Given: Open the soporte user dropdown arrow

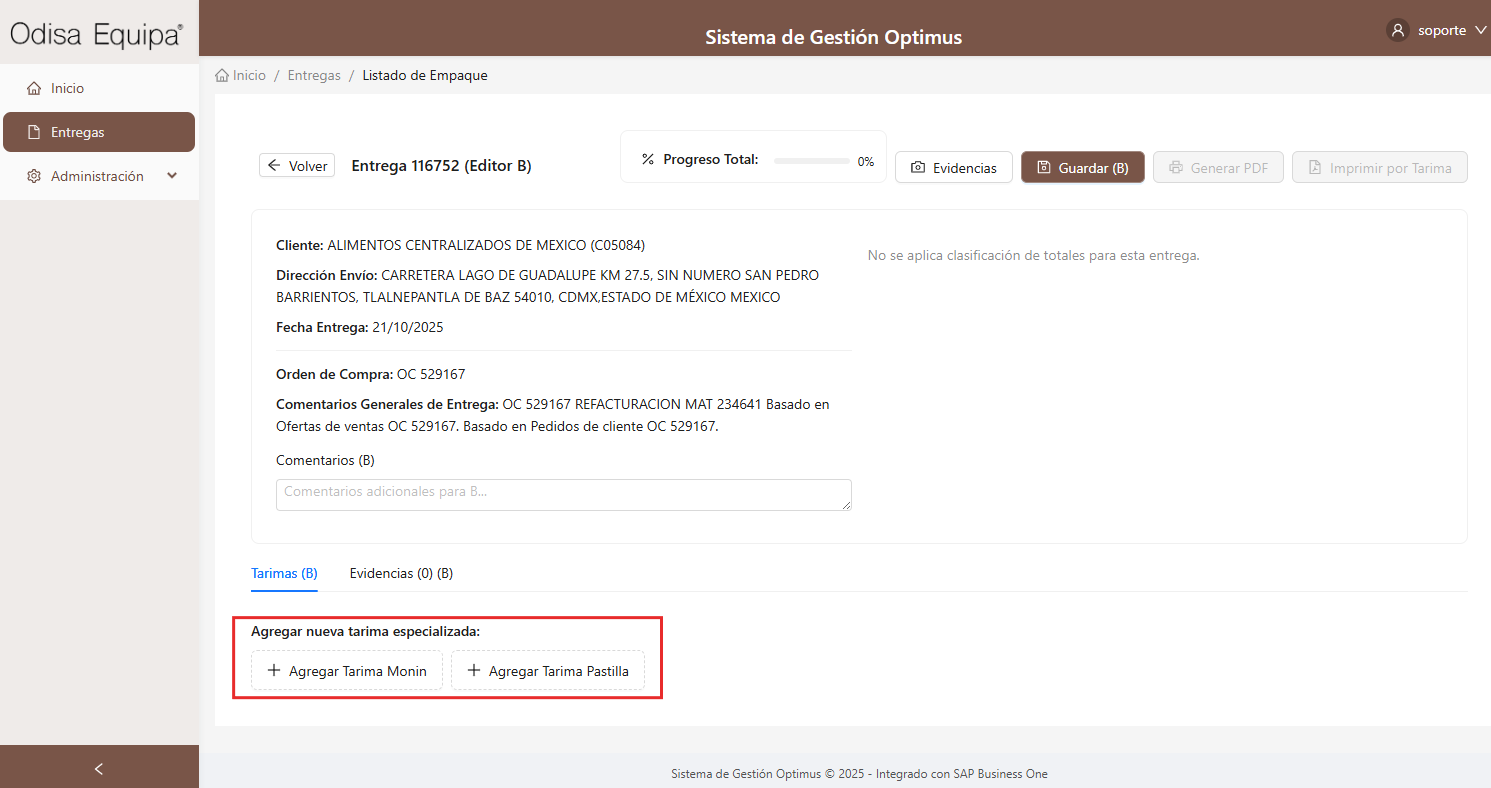Looking at the screenshot, I should pos(1481,30).
